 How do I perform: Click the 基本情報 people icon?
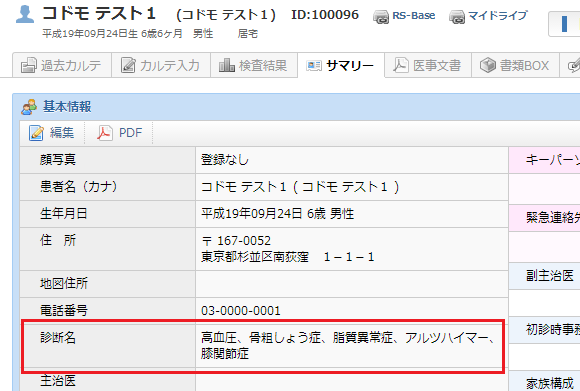click(29, 107)
